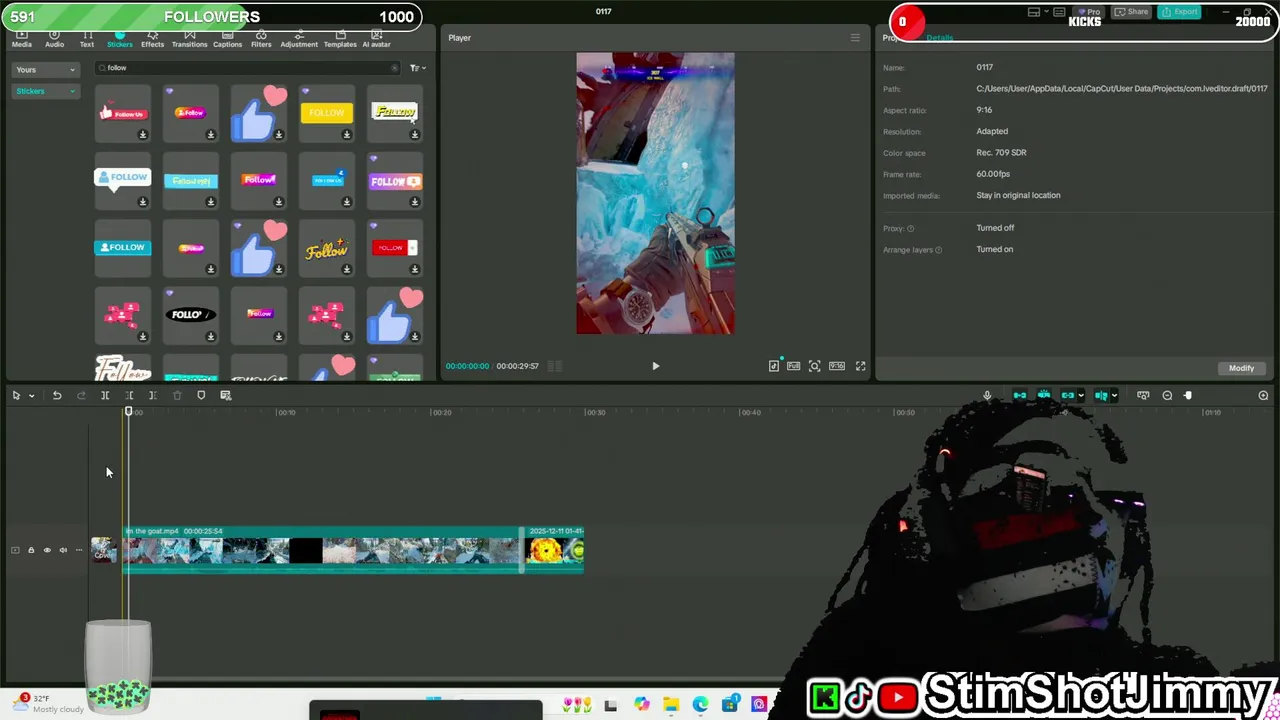Toggle timeline auto snapping
1280x720 pixels.
click(x=1044, y=396)
